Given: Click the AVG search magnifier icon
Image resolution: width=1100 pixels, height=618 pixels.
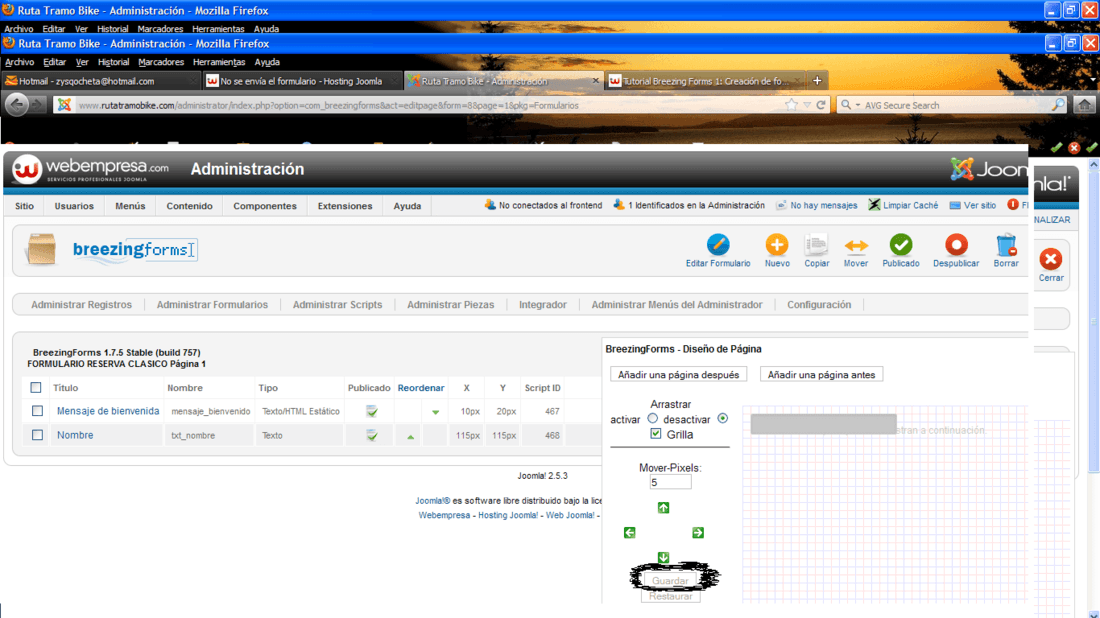Looking at the screenshot, I should click(x=1058, y=105).
